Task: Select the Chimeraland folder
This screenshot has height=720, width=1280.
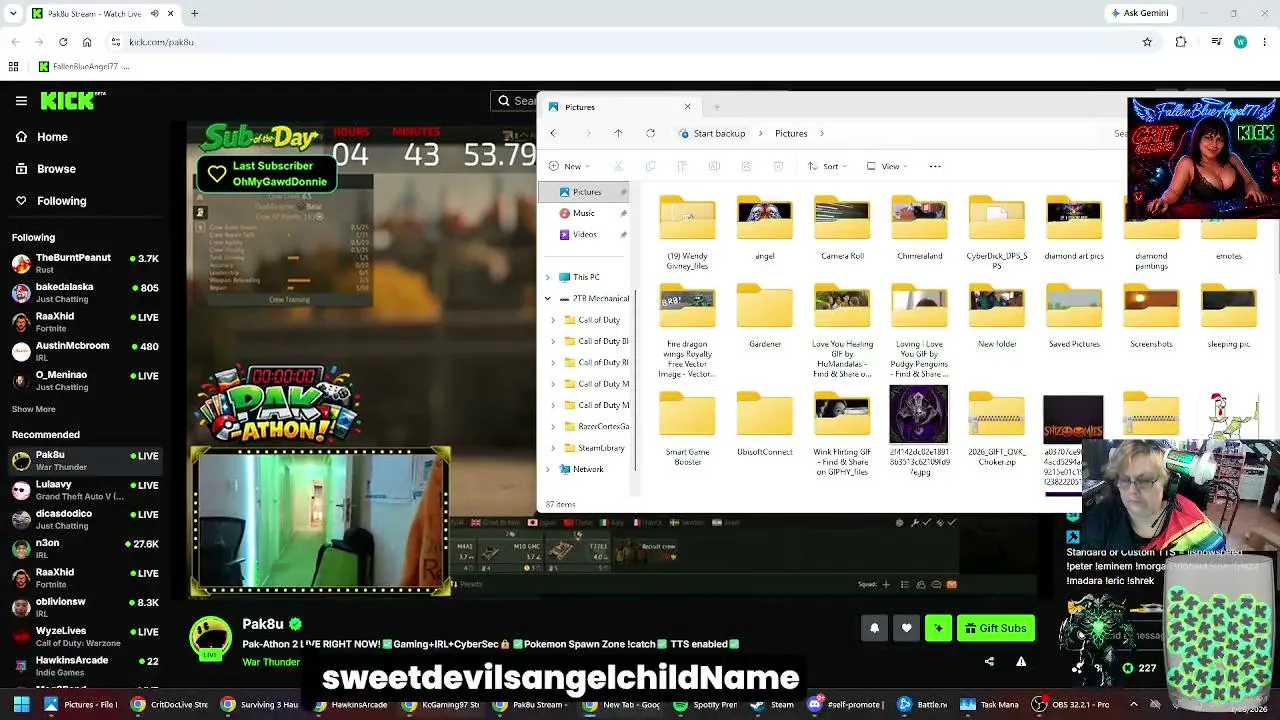Action: coord(919,229)
